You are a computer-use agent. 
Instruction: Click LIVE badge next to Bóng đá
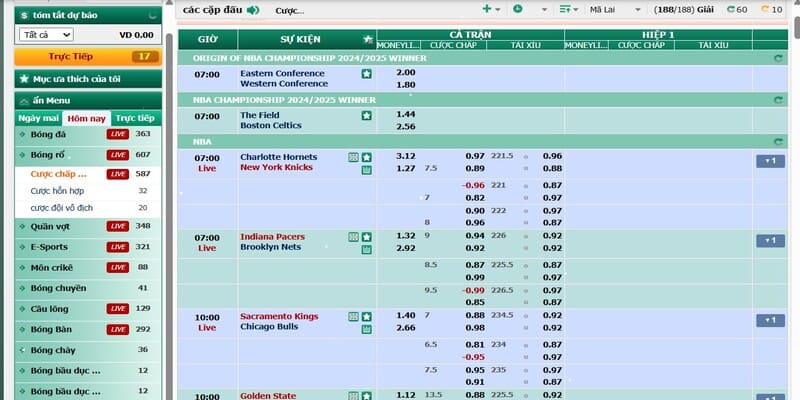[x=118, y=134]
